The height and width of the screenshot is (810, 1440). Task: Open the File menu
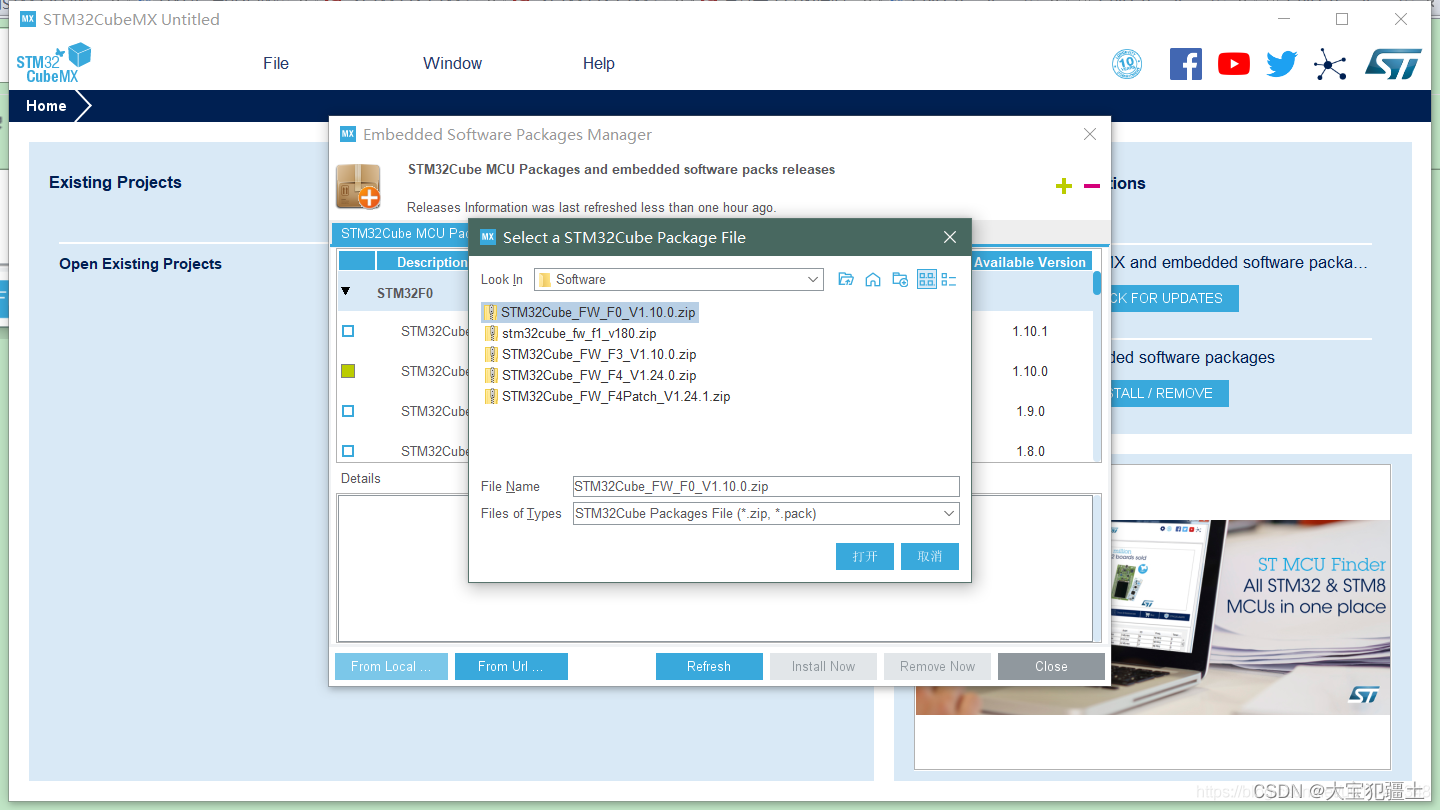(x=276, y=63)
